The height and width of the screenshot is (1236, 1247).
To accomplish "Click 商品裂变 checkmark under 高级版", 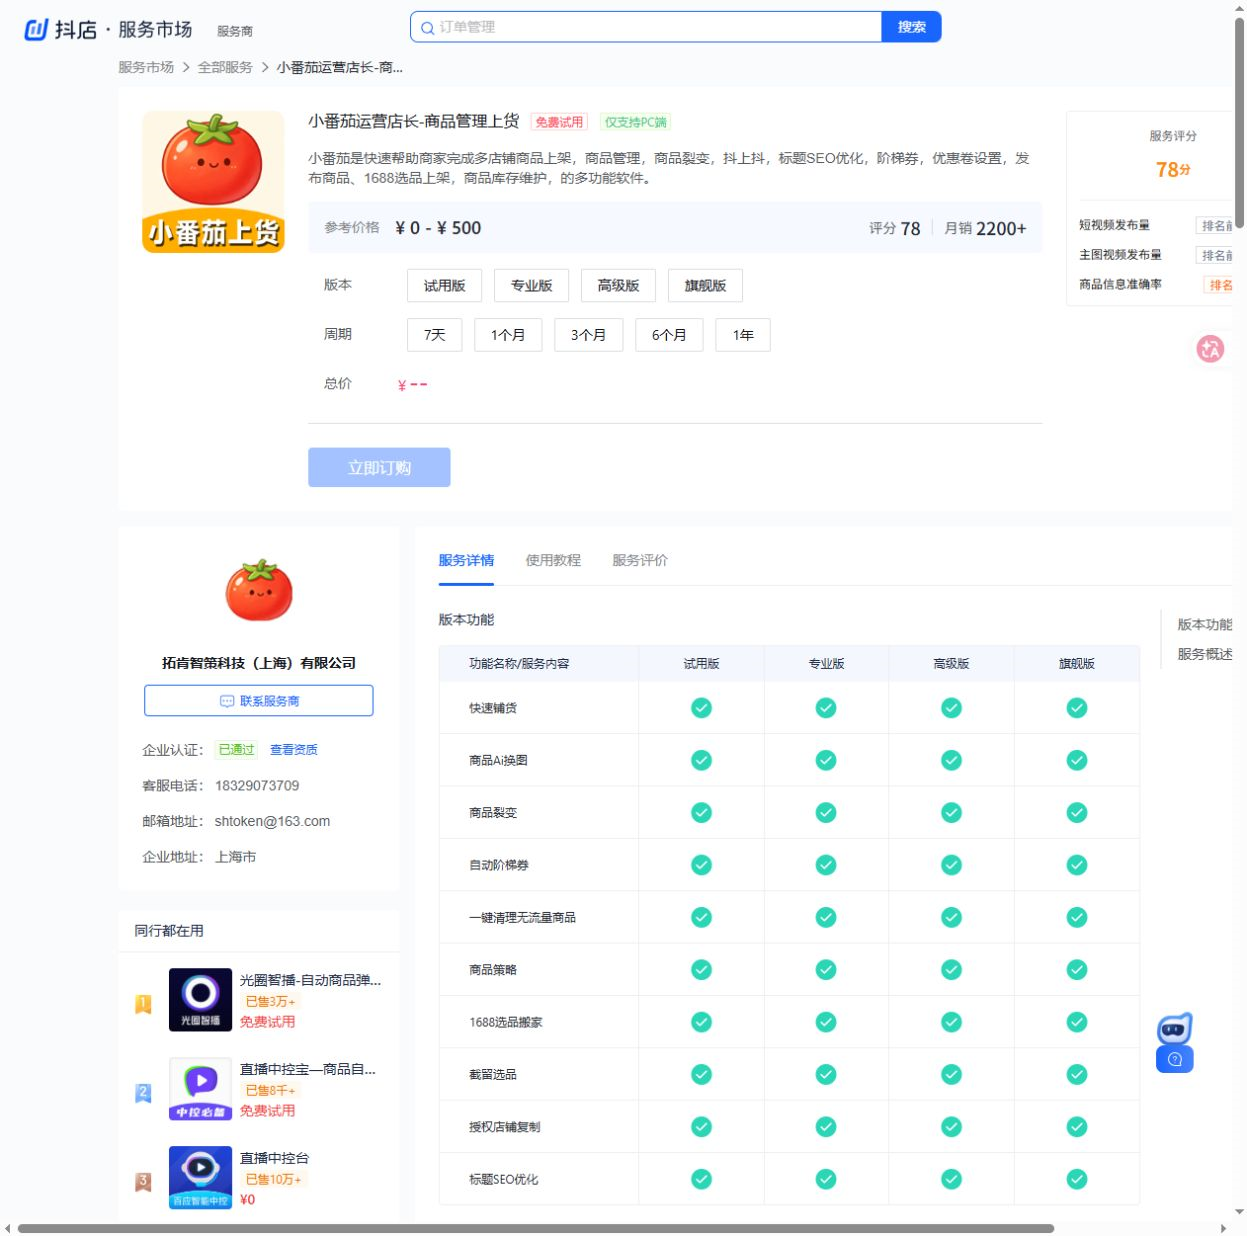I will [x=952, y=813].
